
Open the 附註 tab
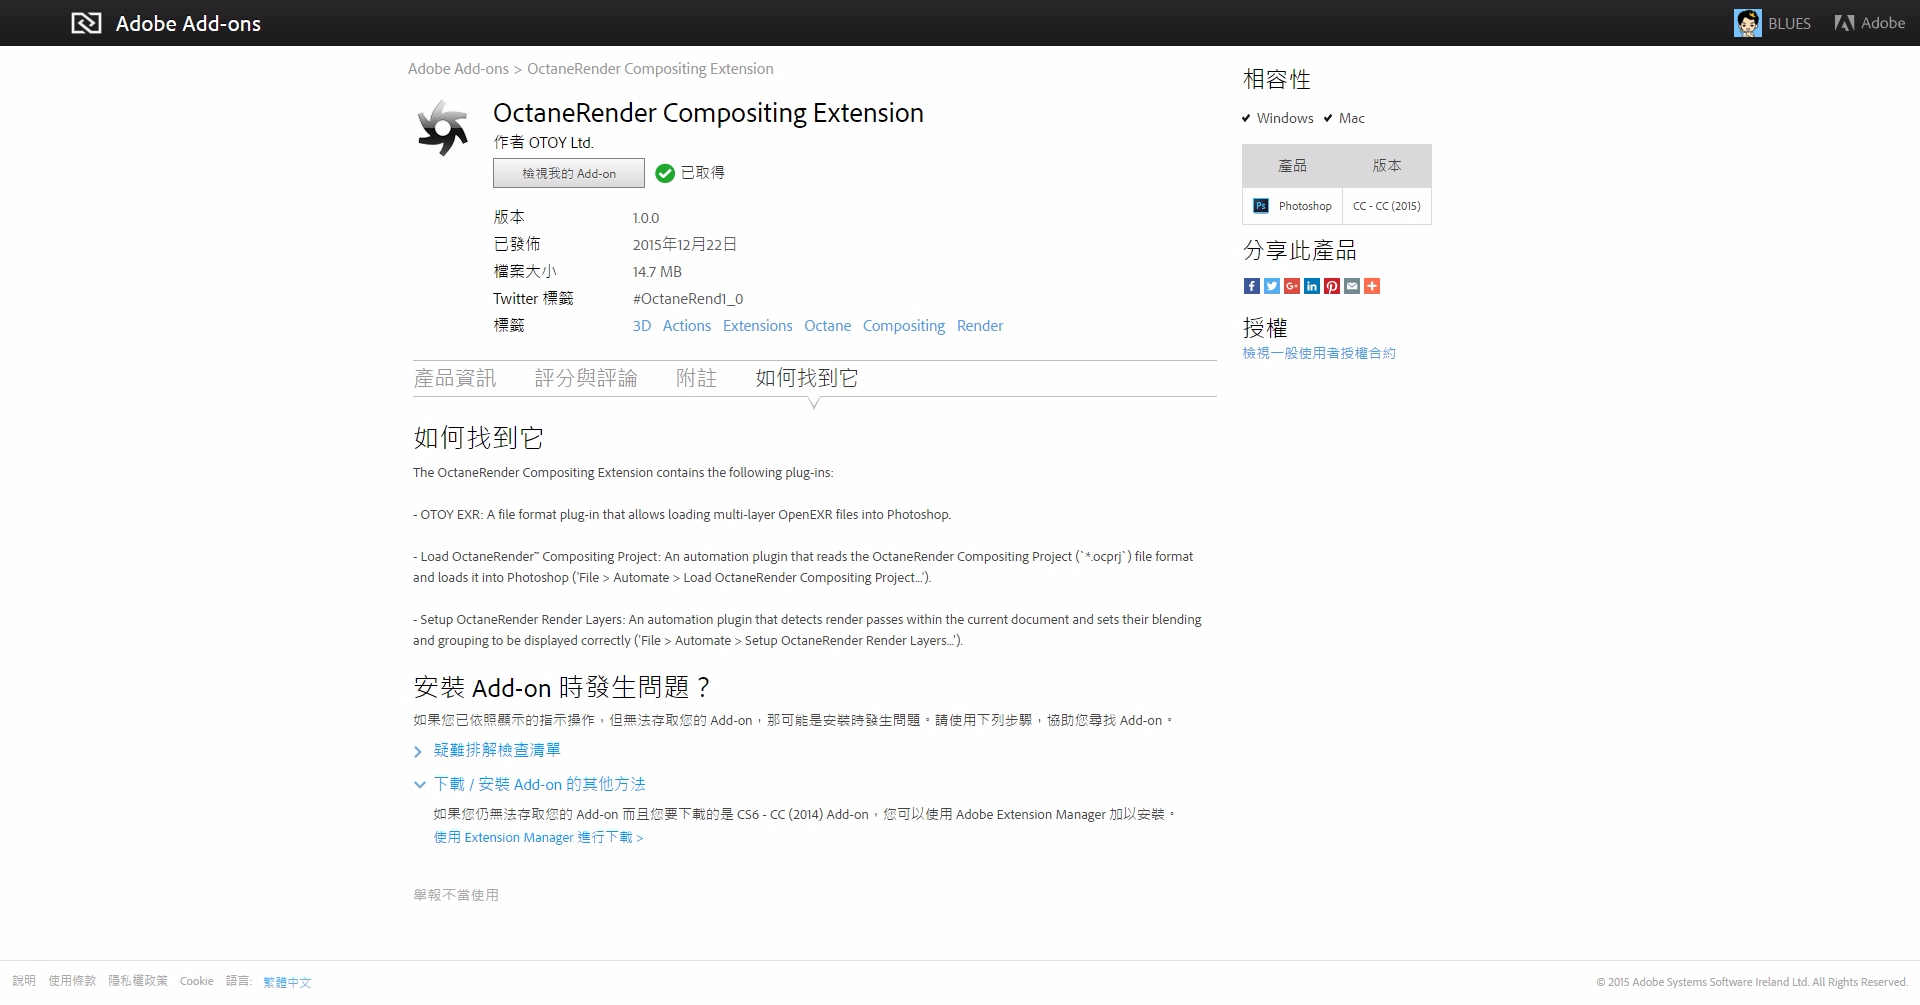pos(696,378)
